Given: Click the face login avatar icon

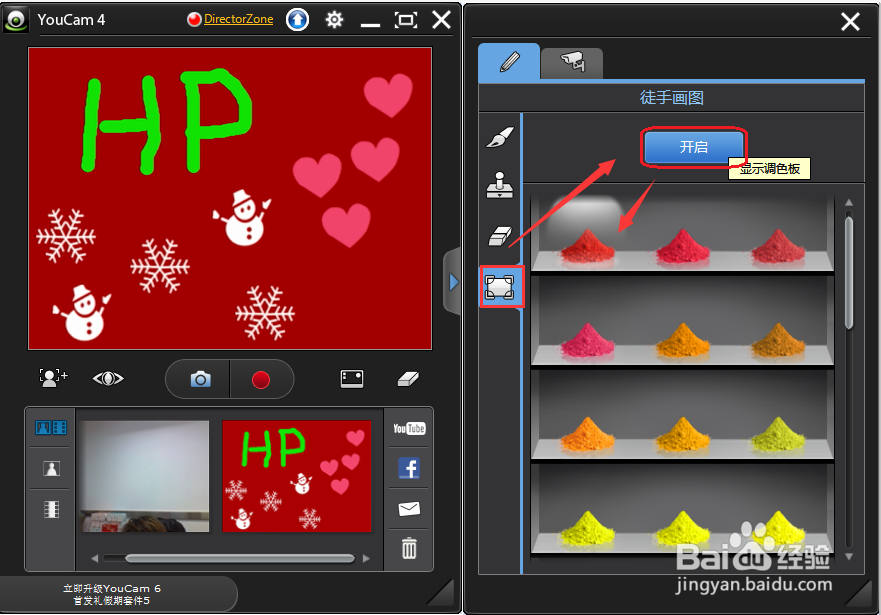Looking at the screenshot, I should coord(53,378).
